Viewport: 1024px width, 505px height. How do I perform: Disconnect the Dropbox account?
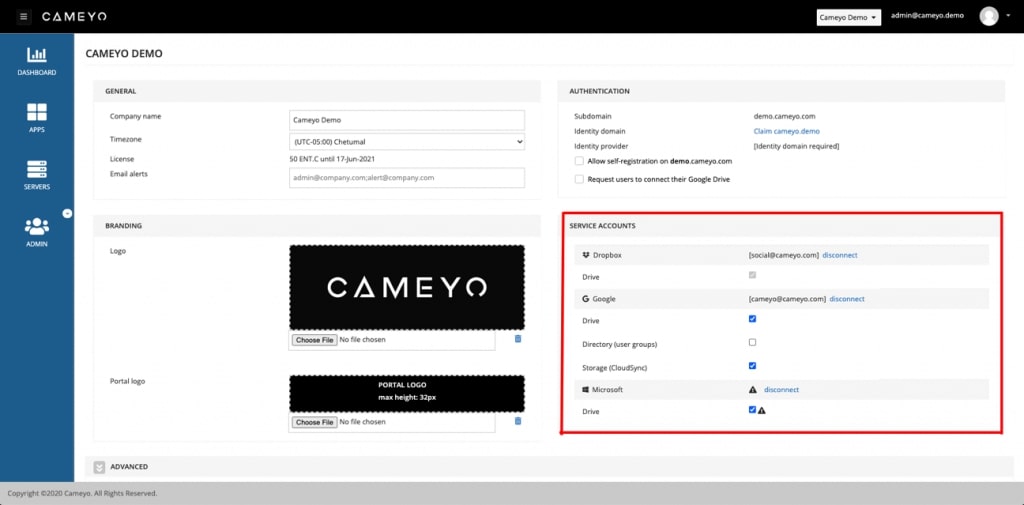pyautogui.click(x=840, y=255)
